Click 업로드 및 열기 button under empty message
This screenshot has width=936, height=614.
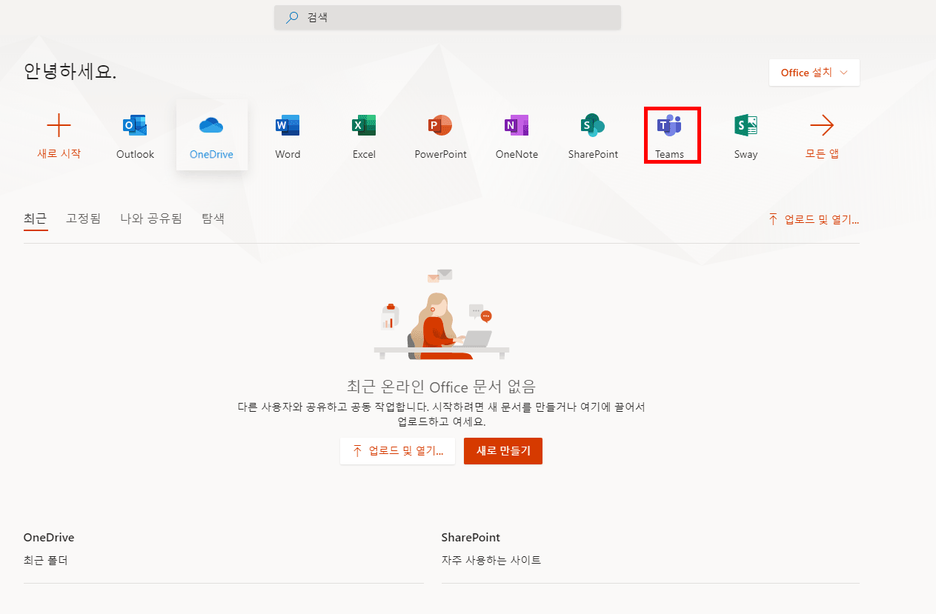(398, 451)
